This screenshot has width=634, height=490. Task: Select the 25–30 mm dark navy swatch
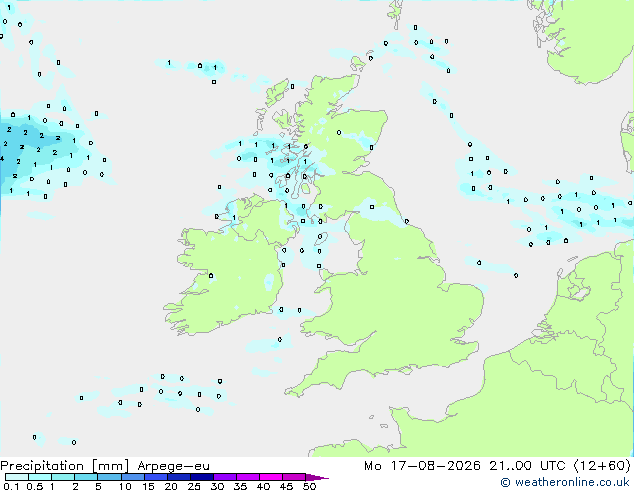202,477
